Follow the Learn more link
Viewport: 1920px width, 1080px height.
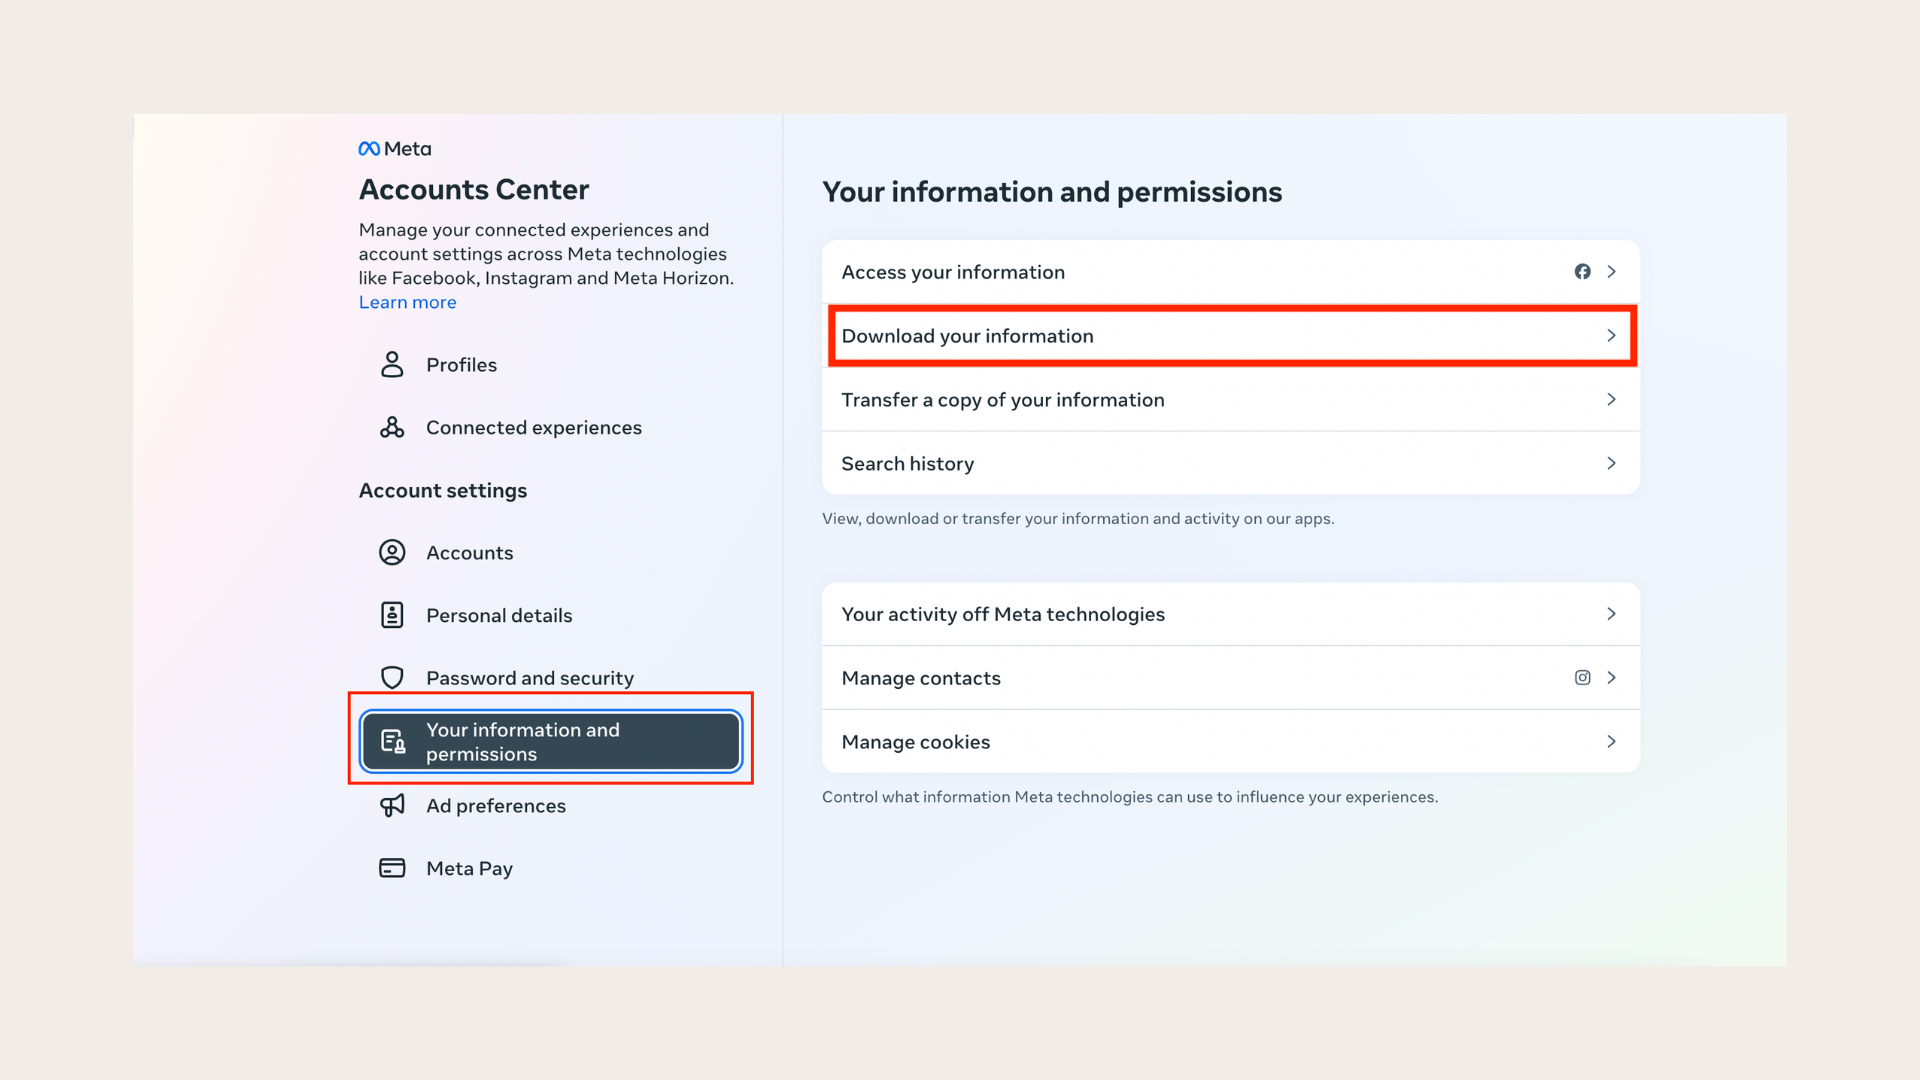click(x=407, y=302)
